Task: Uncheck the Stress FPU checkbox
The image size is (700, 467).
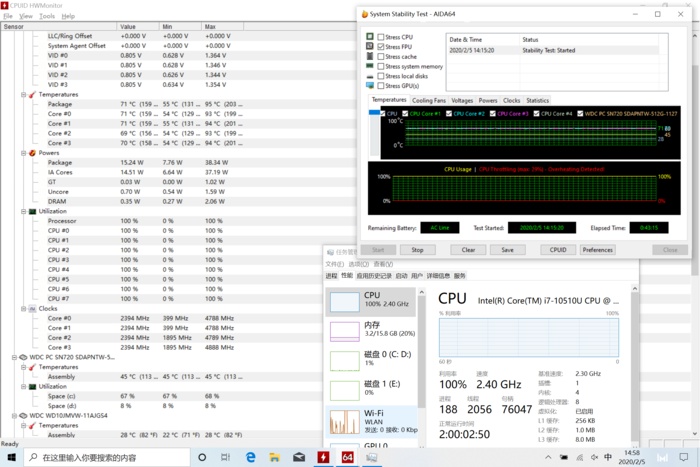Action: (381, 46)
